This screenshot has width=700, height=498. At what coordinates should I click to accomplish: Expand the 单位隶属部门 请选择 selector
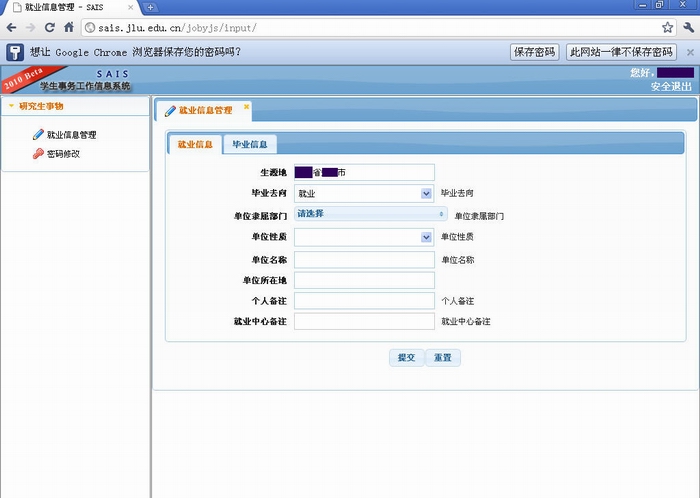(x=441, y=214)
